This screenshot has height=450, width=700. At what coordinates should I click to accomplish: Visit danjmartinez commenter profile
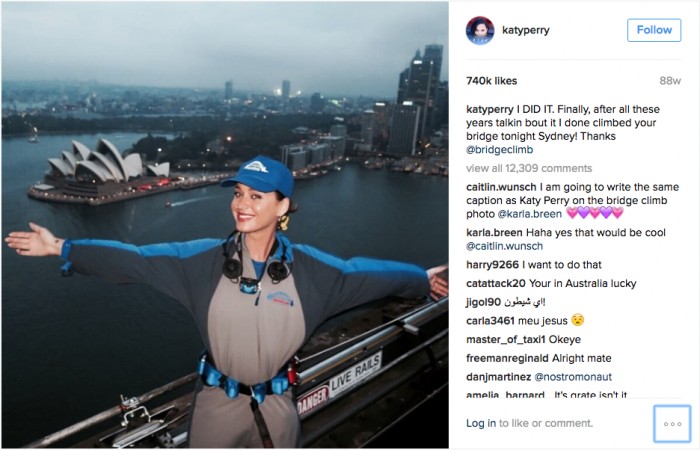[x=498, y=377]
